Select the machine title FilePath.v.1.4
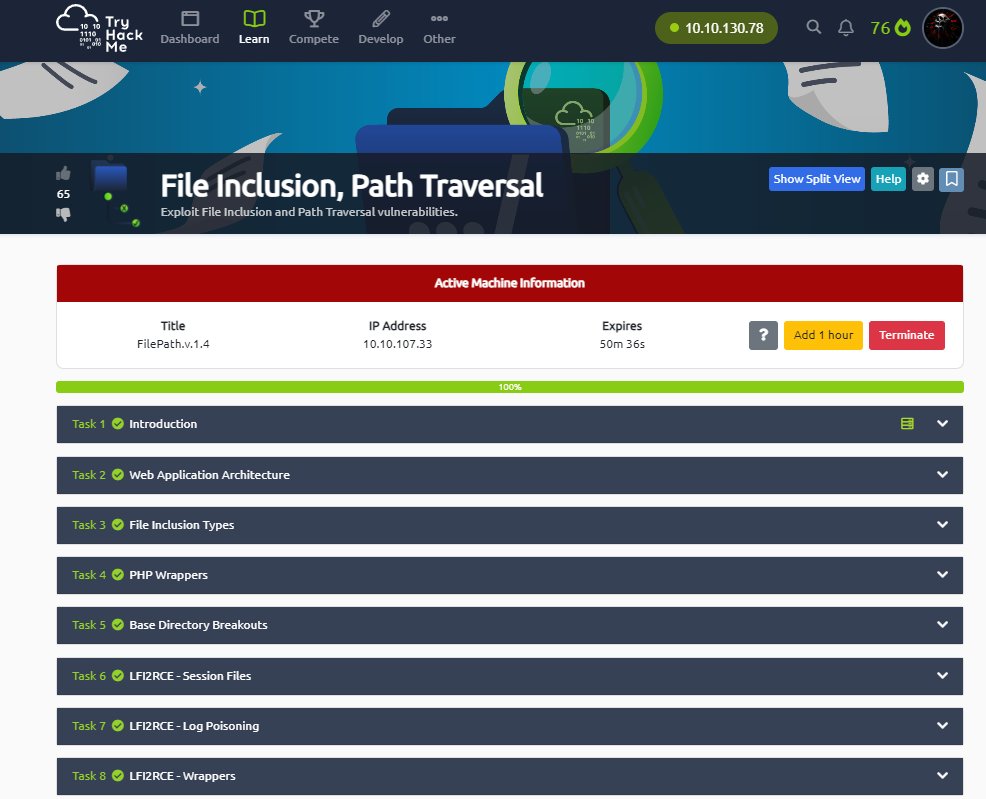986x799 pixels. coord(173,344)
